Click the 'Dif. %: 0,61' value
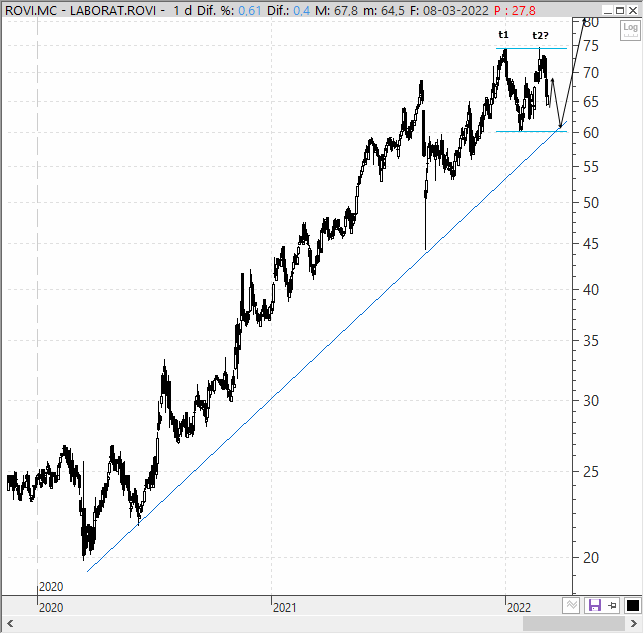This screenshot has width=644, height=634. point(229,11)
